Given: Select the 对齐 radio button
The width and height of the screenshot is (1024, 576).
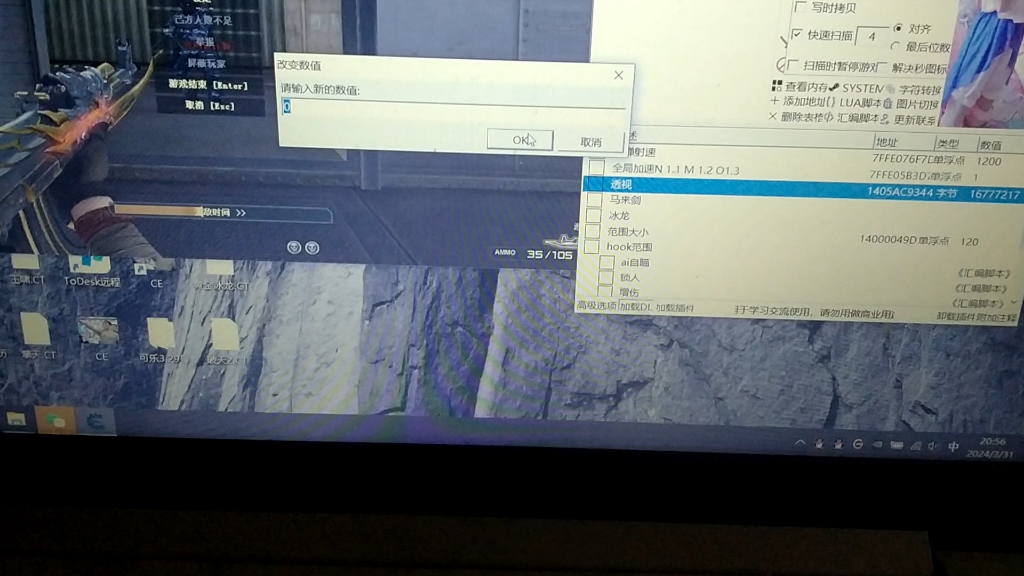Looking at the screenshot, I should pyautogui.click(x=898, y=28).
